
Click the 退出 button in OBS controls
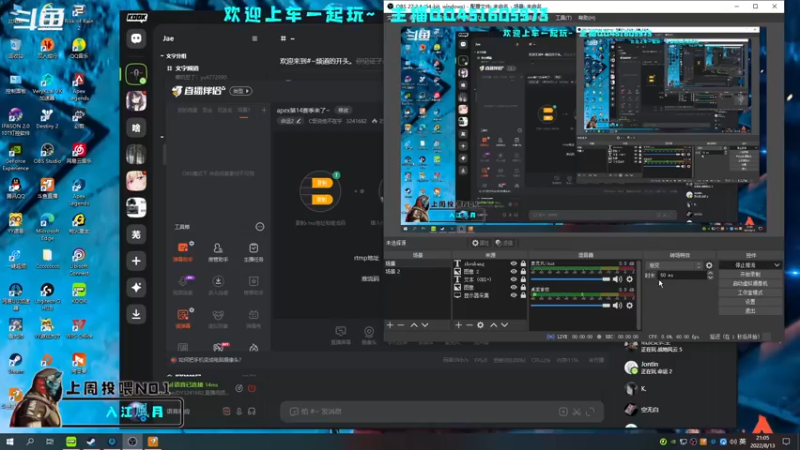(750, 311)
